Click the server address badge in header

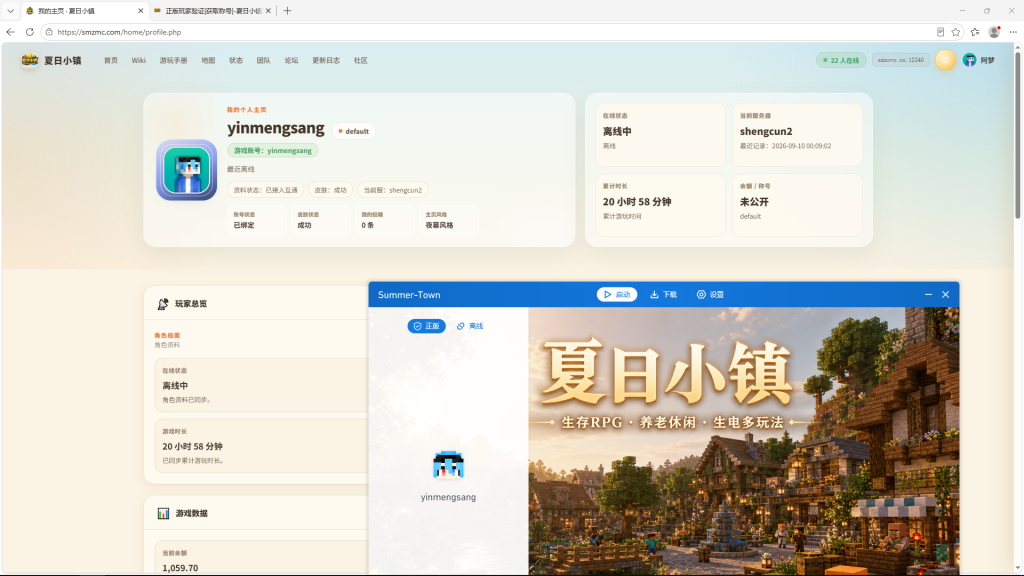tap(901, 60)
